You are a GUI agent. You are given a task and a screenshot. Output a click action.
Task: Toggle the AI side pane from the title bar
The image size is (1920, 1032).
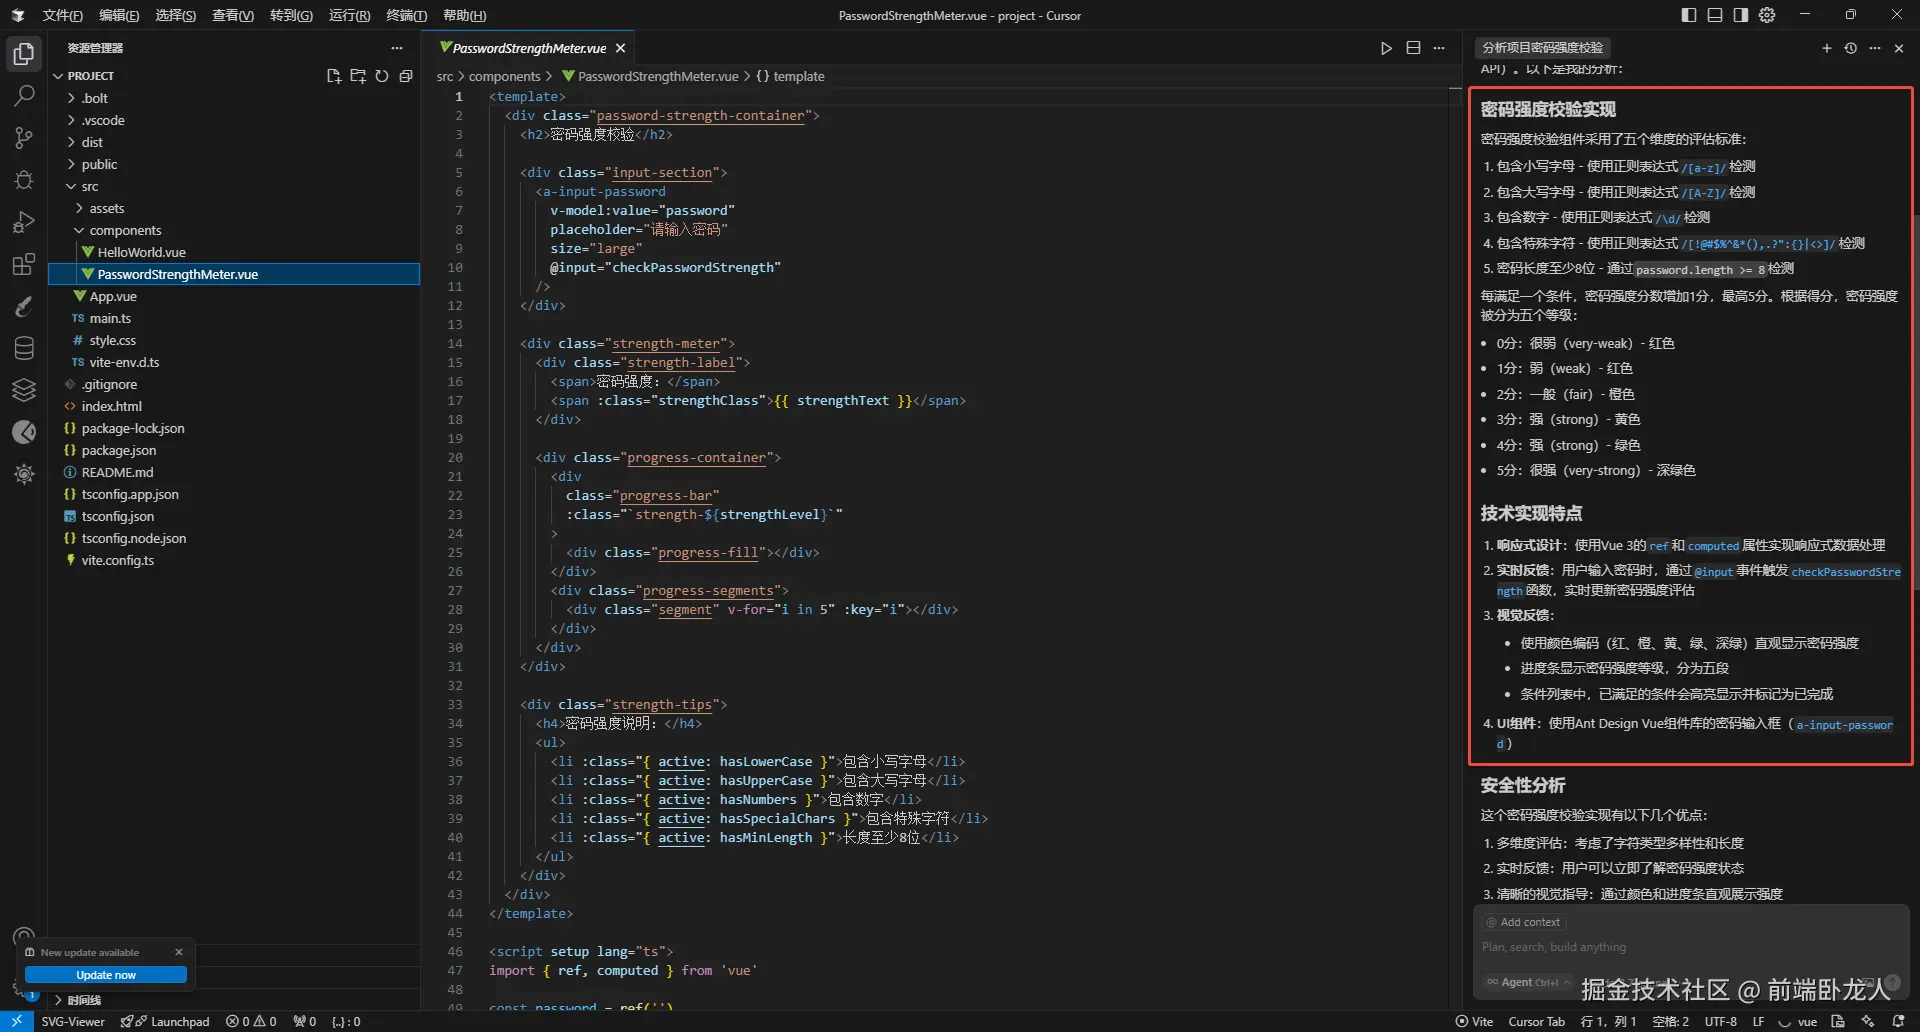(1741, 15)
